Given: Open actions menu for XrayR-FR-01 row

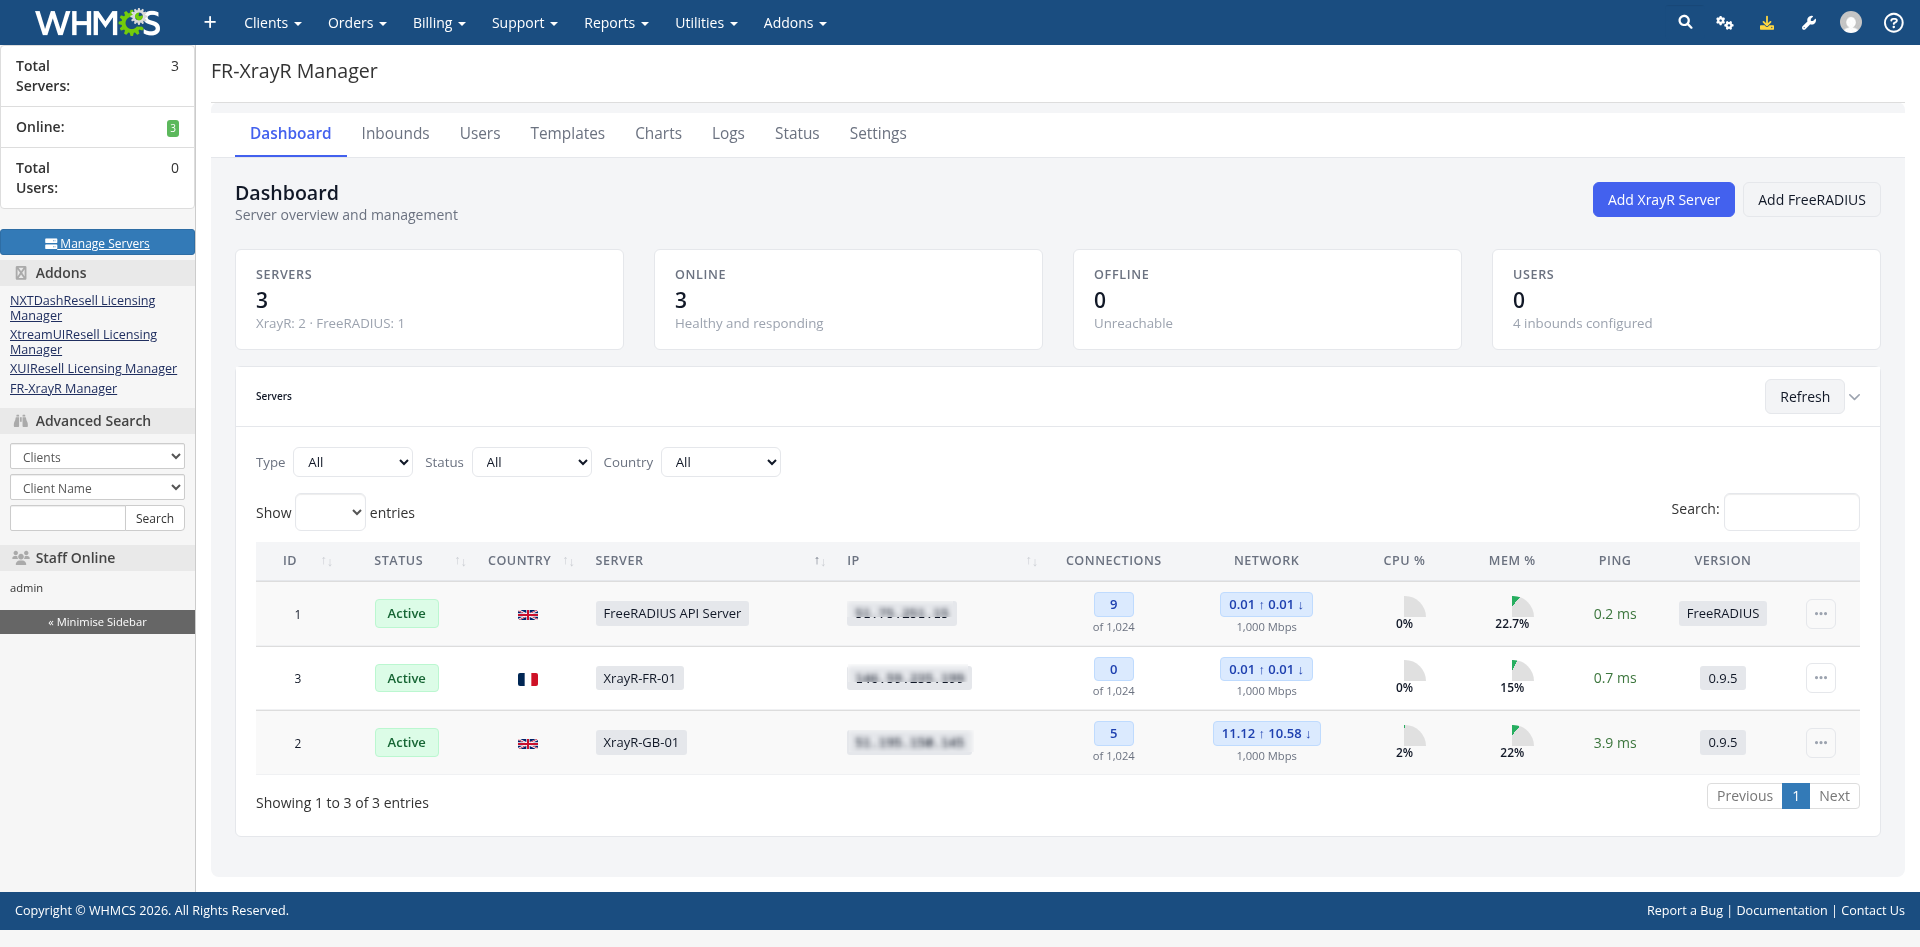Looking at the screenshot, I should click(x=1820, y=678).
